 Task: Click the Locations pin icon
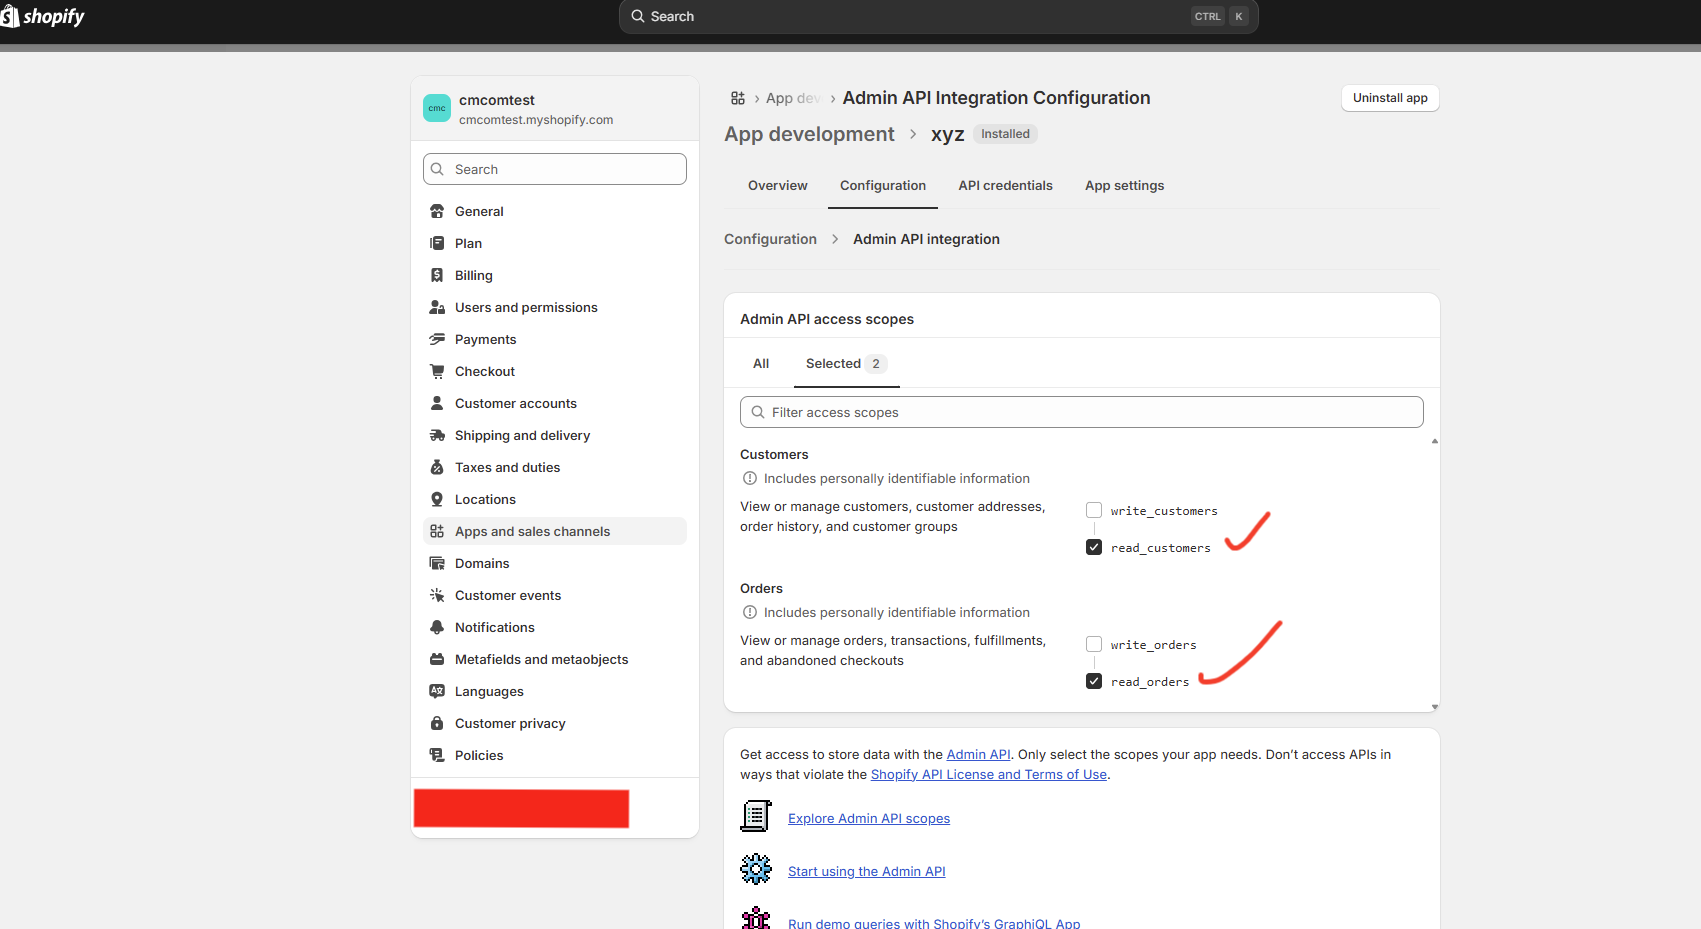click(x=437, y=499)
